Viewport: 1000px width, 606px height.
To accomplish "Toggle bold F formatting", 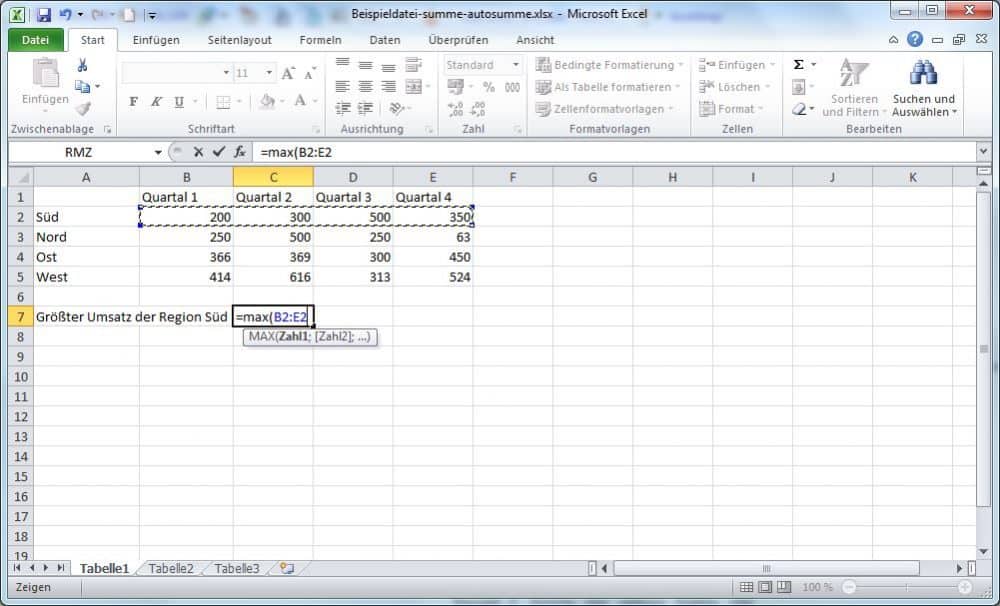I will [133, 101].
